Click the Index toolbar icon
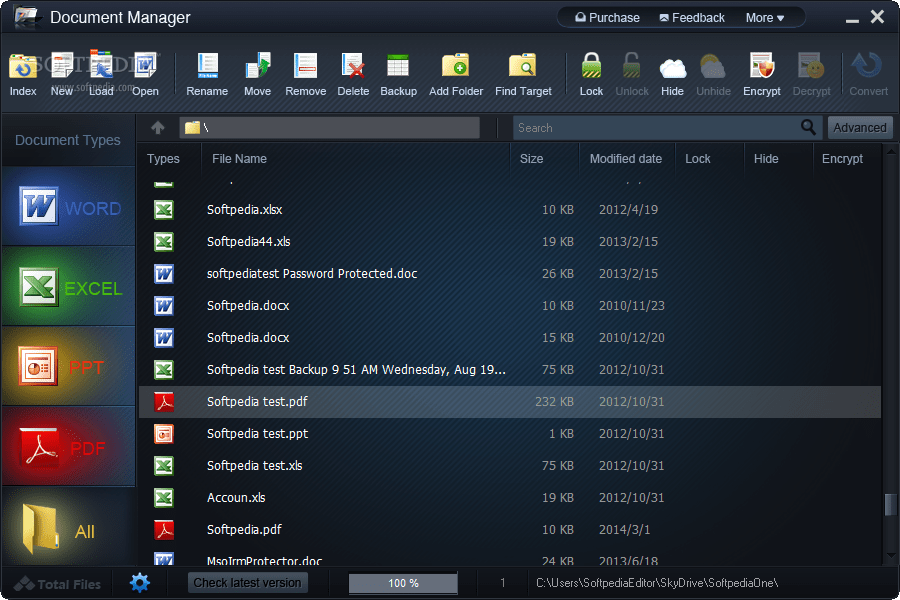The width and height of the screenshot is (900, 600). coord(23,67)
